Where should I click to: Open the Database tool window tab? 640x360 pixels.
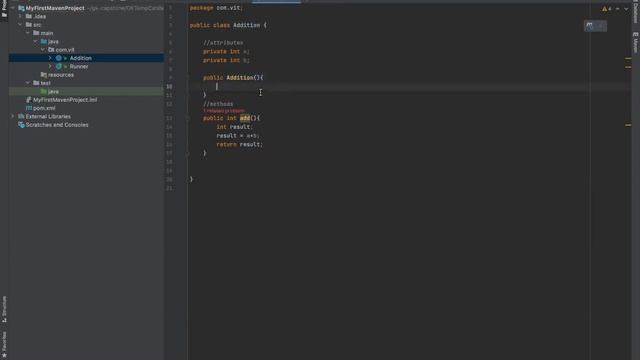point(636,12)
